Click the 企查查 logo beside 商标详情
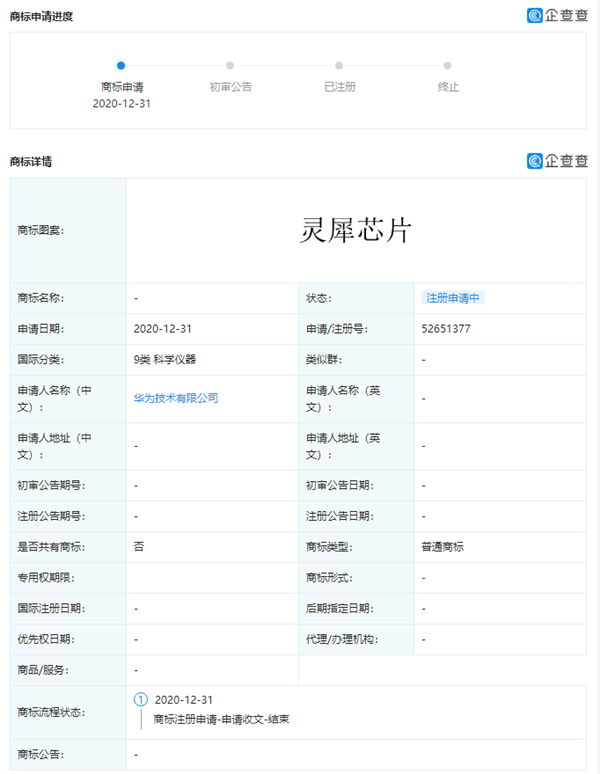 click(557, 161)
